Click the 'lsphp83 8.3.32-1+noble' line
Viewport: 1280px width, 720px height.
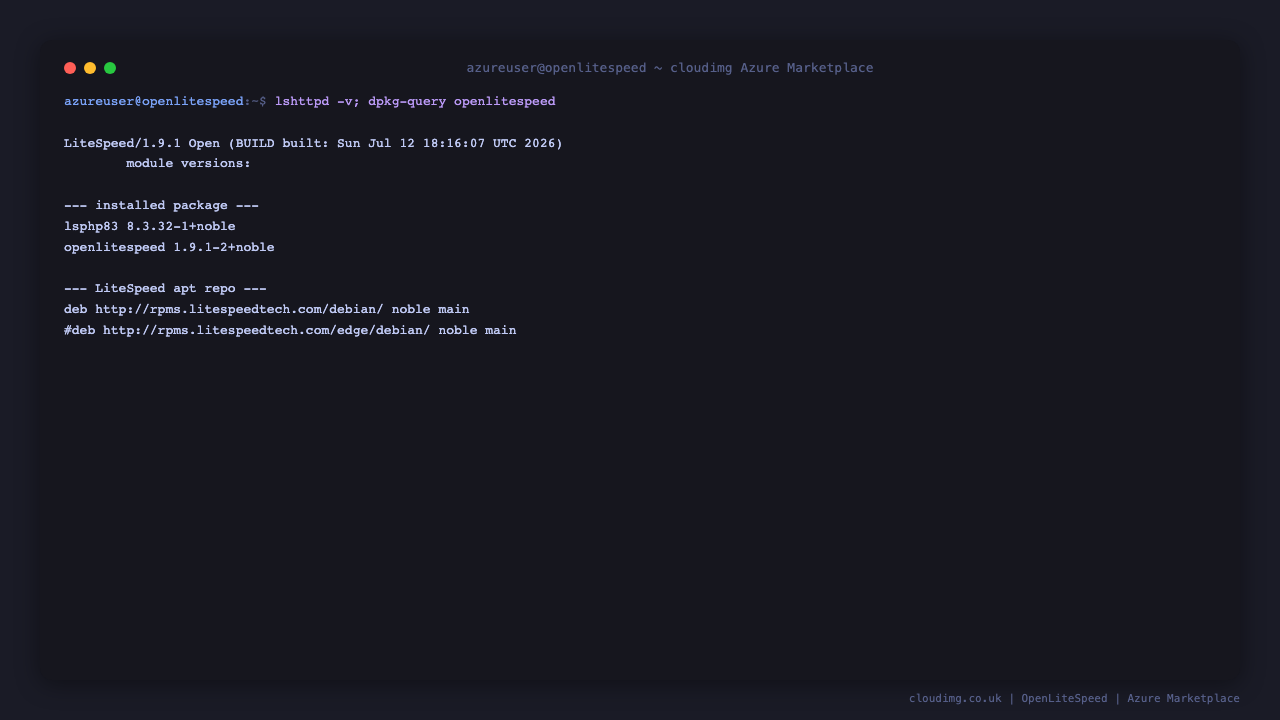click(150, 226)
